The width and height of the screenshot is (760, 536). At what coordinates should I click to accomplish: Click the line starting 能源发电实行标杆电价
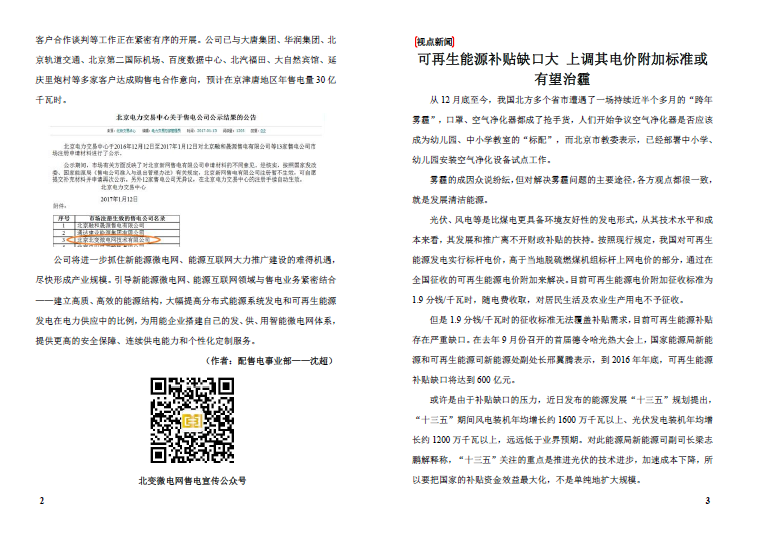coord(563,260)
